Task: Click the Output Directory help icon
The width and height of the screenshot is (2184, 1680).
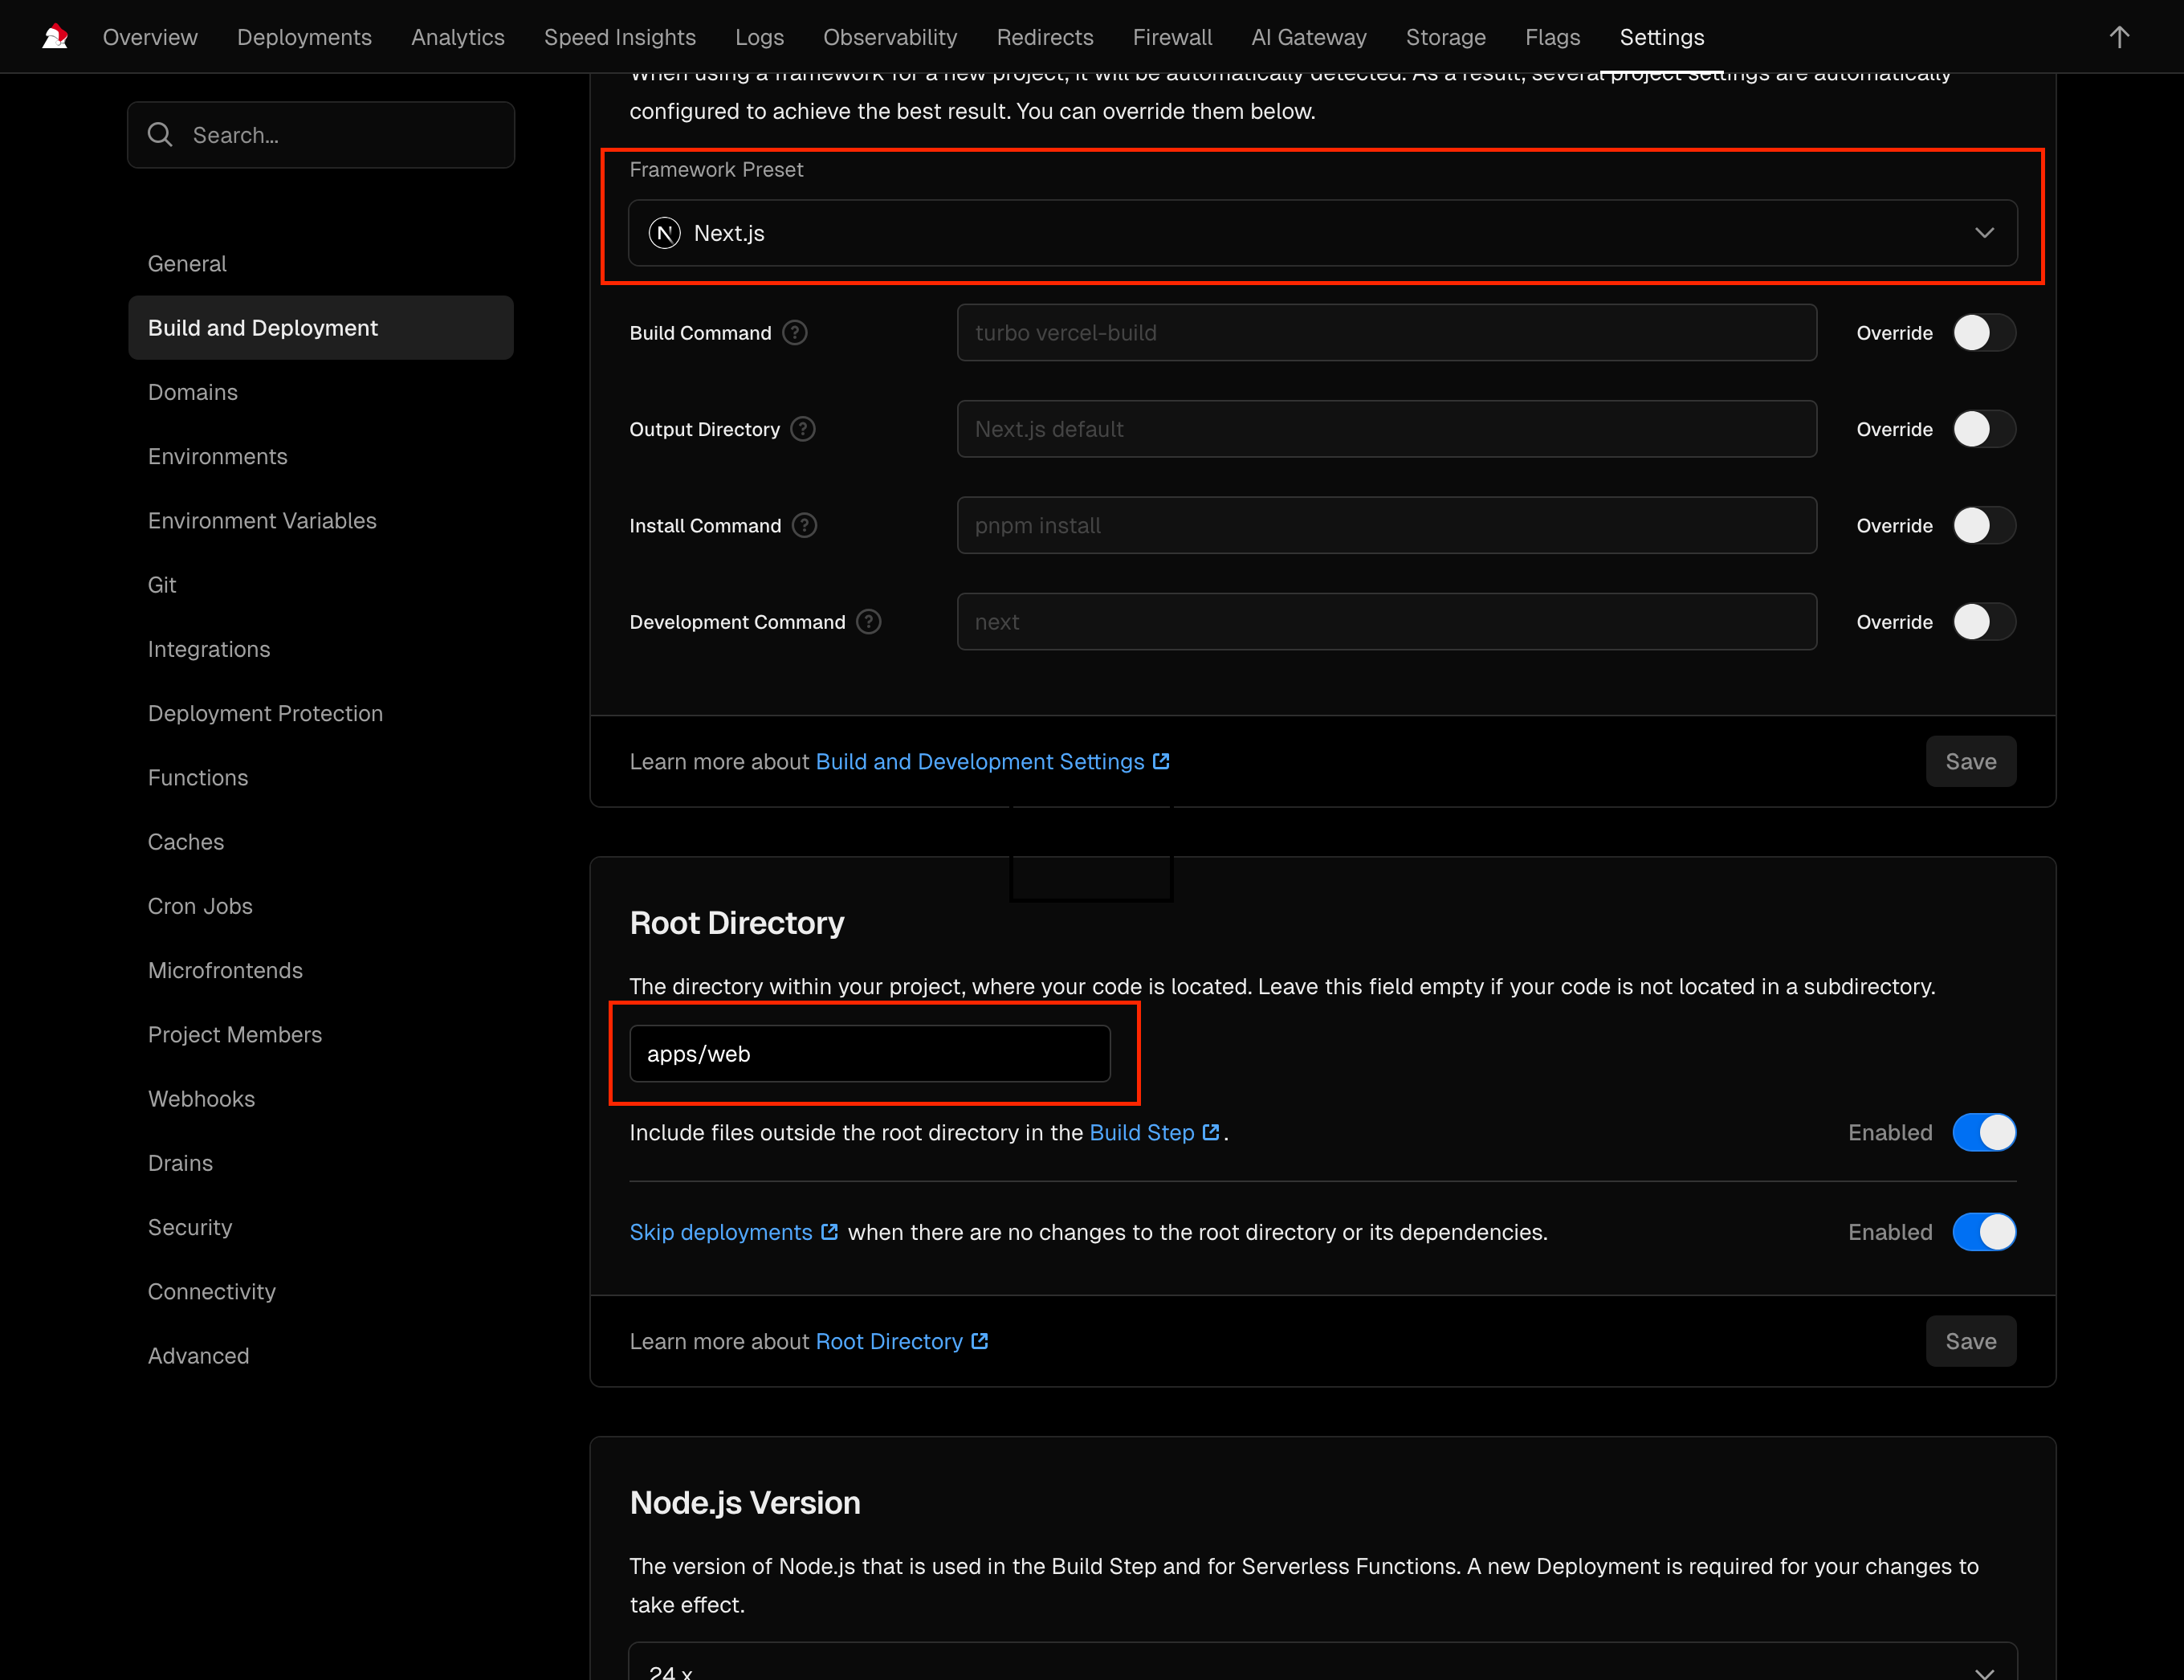Action: [x=803, y=429]
